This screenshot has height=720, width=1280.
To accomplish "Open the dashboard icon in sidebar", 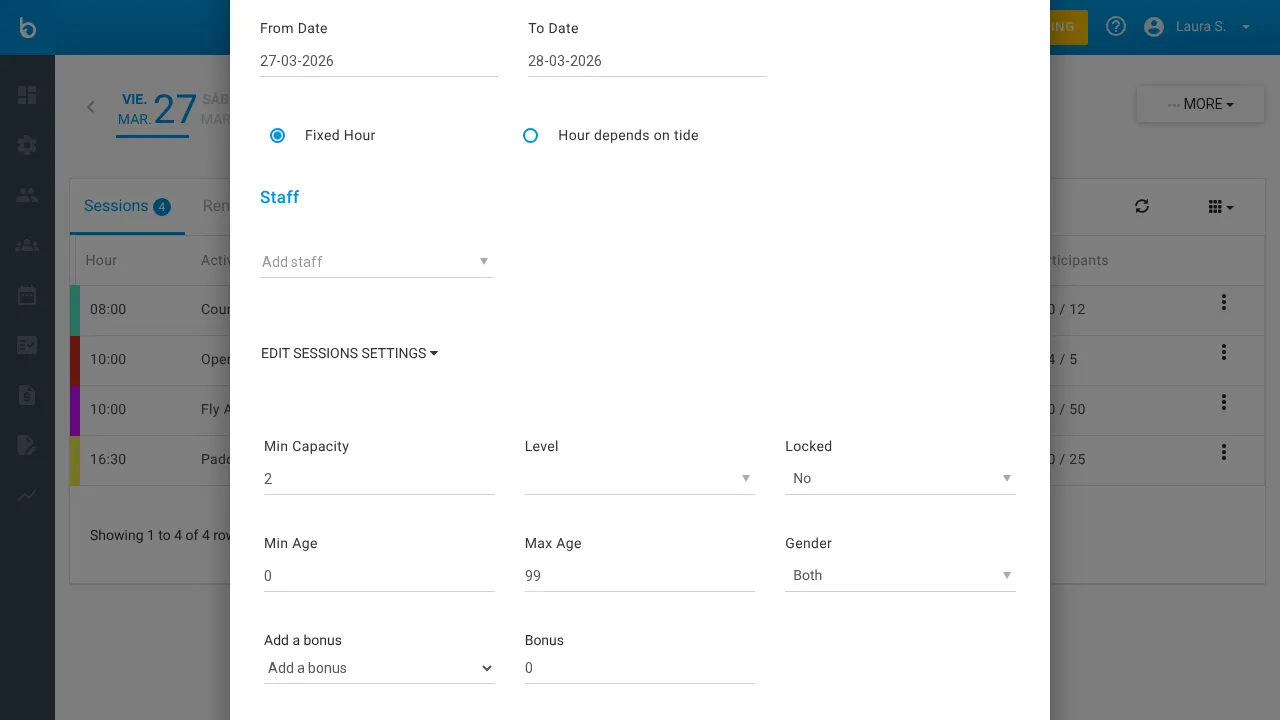I will pyautogui.click(x=27, y=95).
